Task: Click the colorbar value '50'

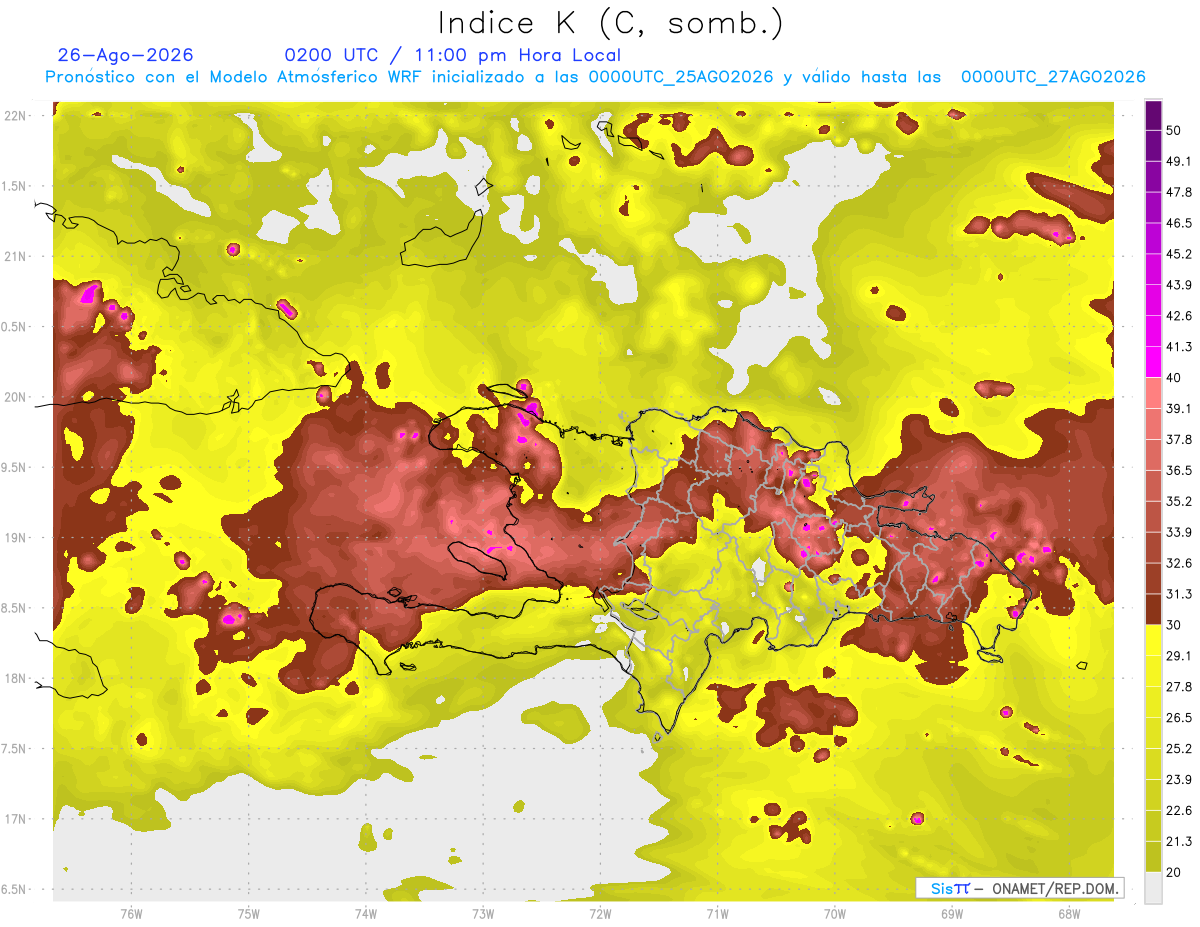Action: point(1174,130)
